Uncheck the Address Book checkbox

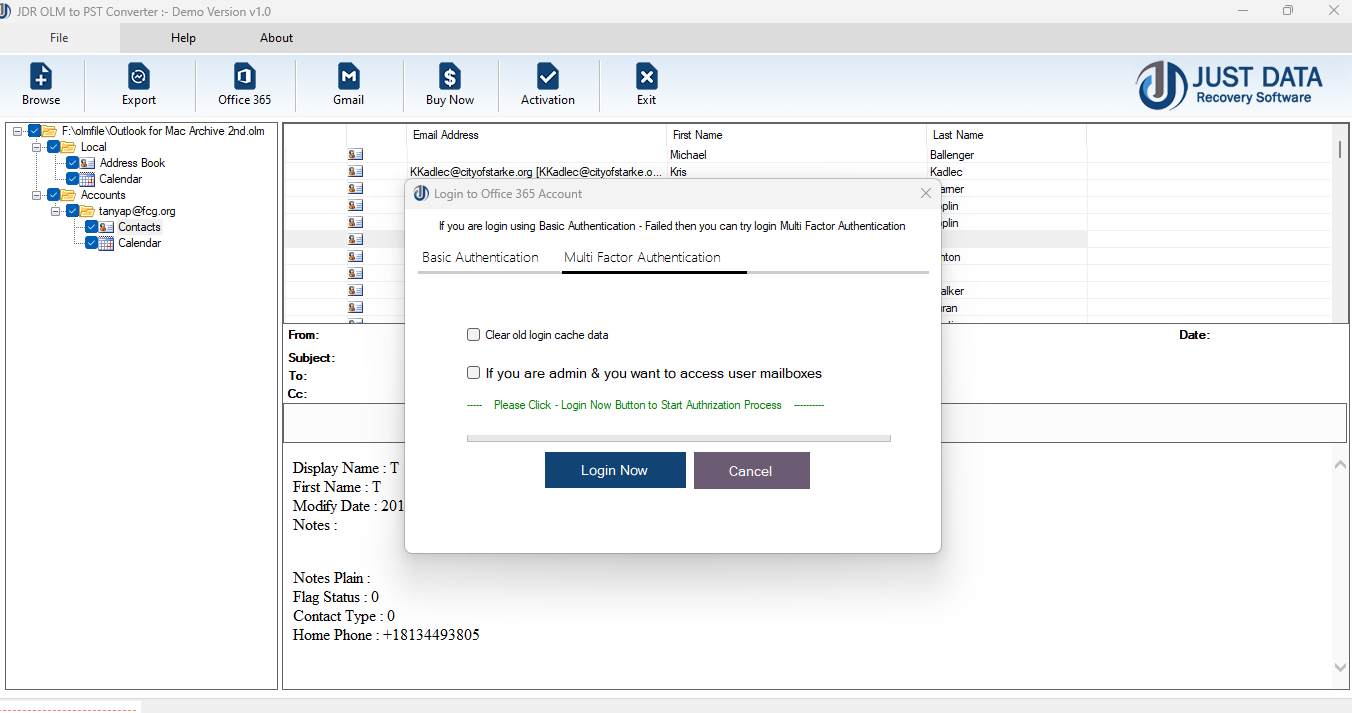click(73, 163)
